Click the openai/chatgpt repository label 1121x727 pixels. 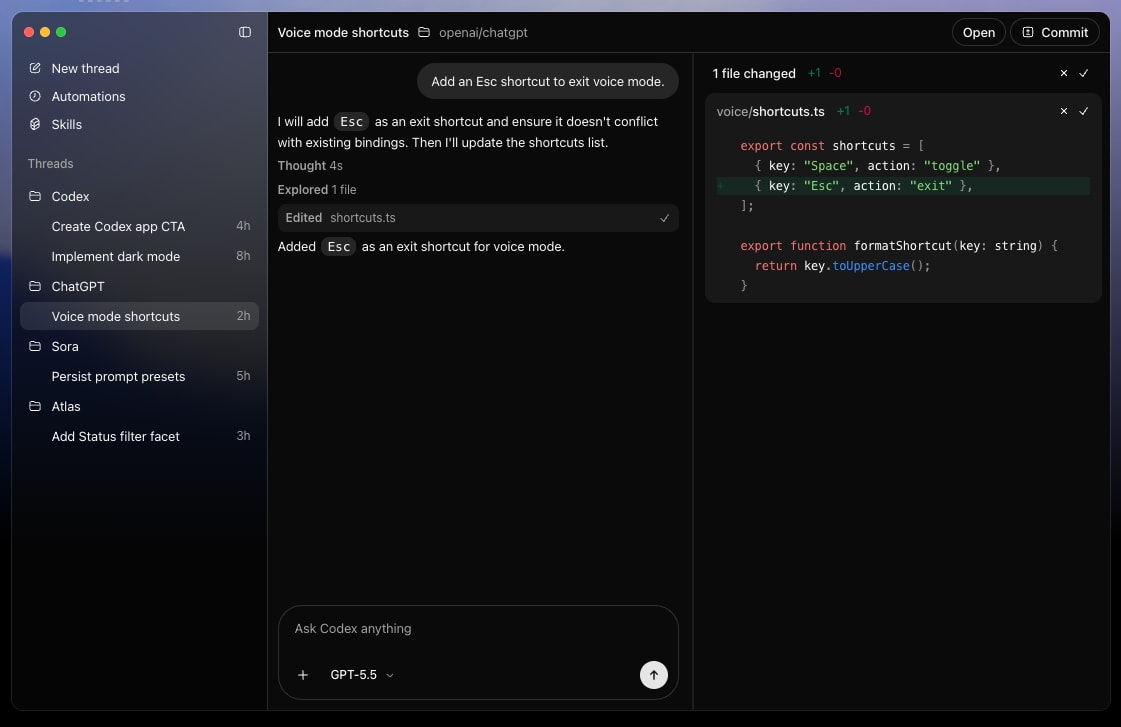tap(483, 32)
